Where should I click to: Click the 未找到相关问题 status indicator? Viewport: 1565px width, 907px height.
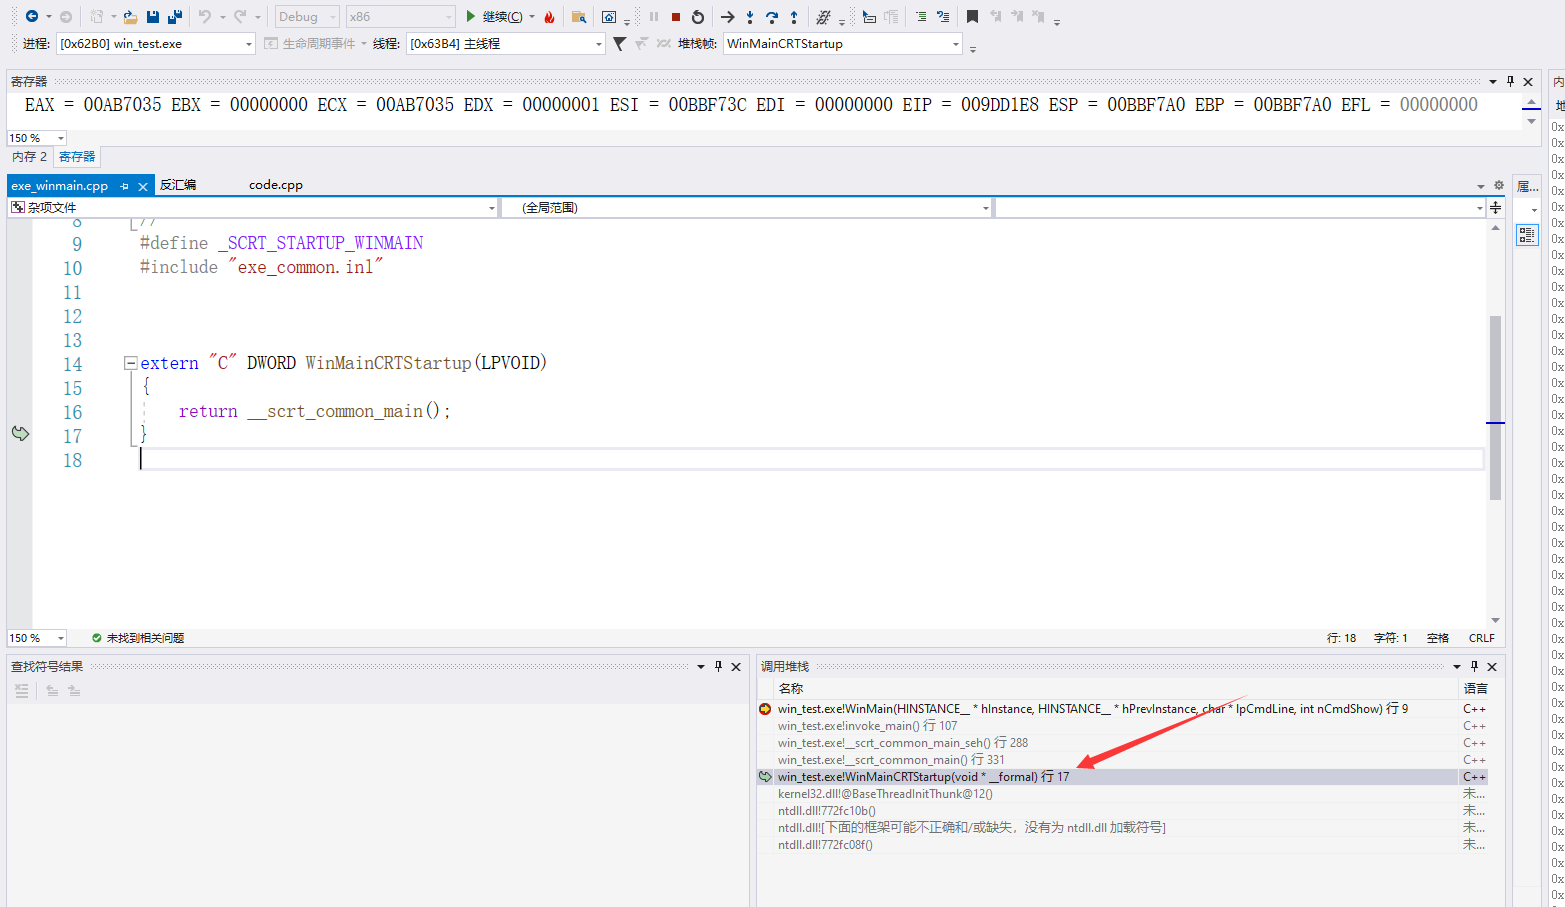[x=138, y=638]
